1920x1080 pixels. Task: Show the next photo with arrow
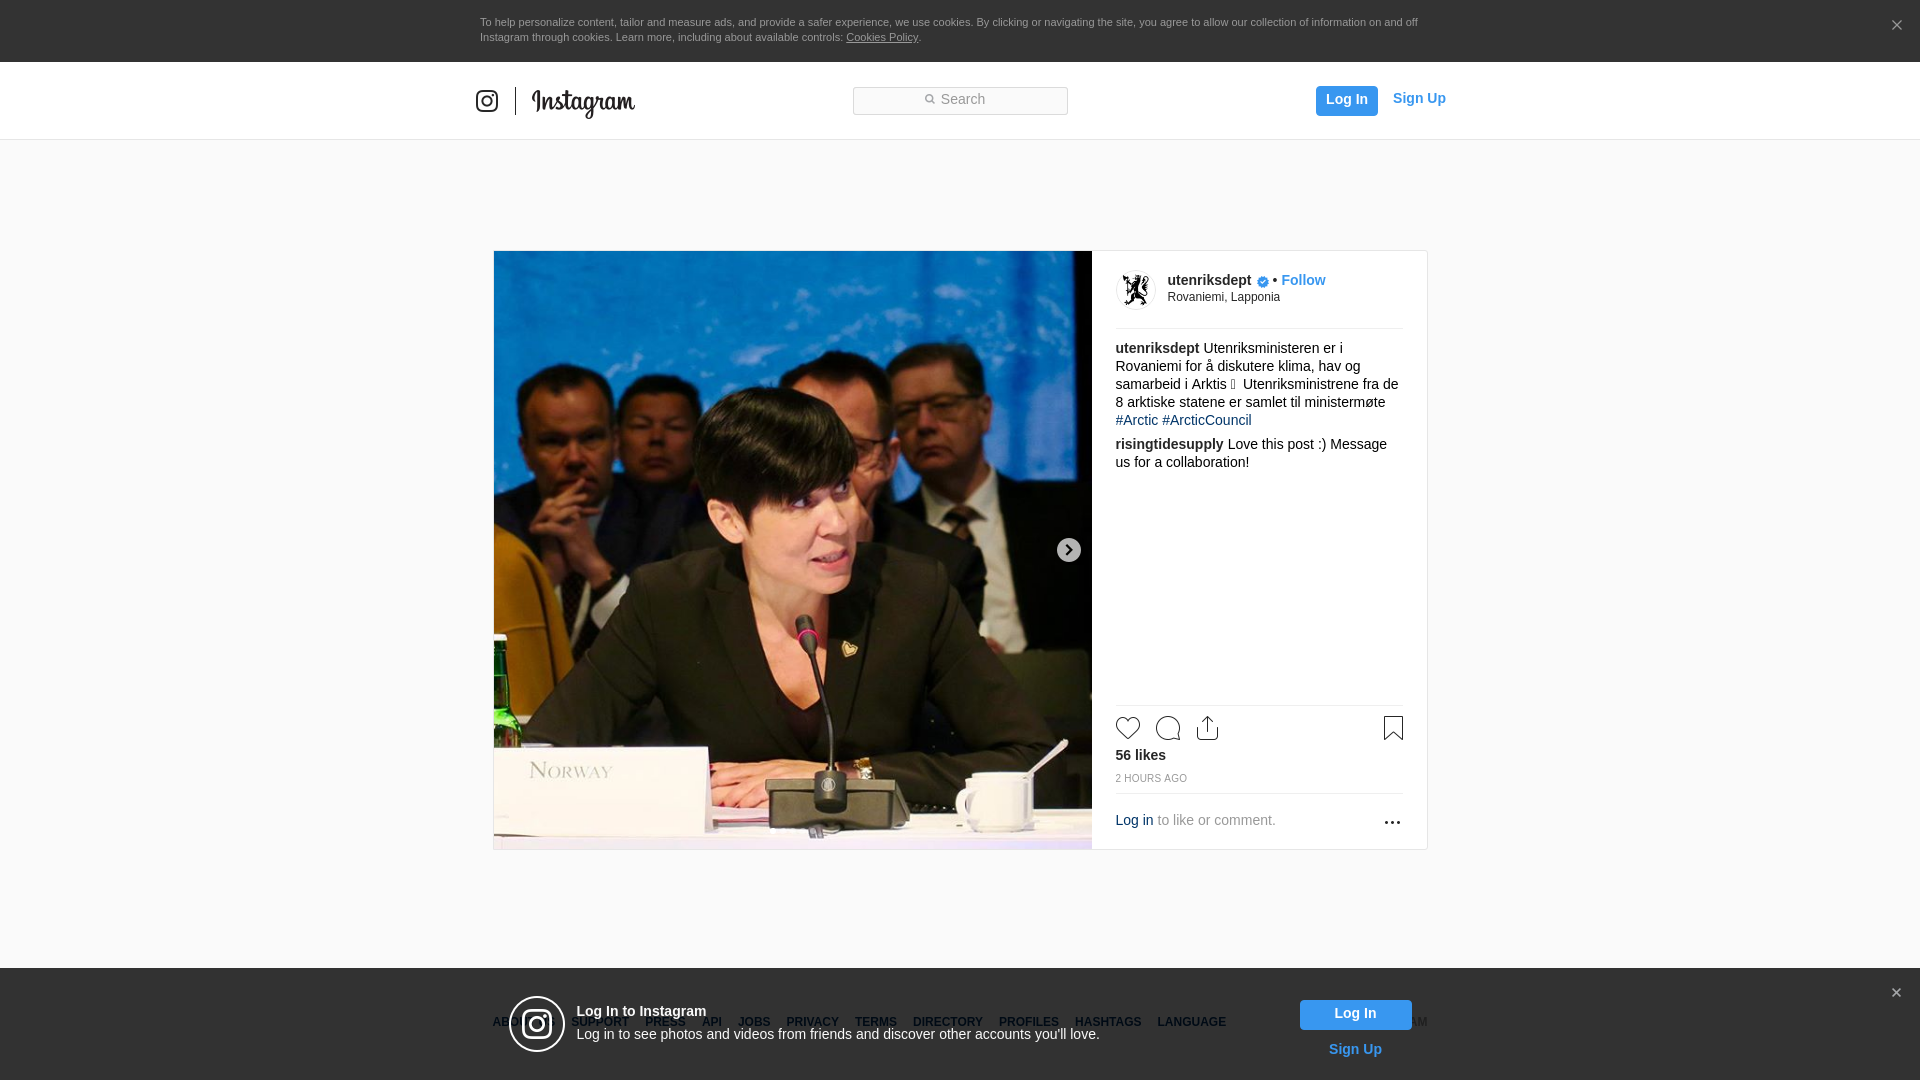tap(1068, 550)
